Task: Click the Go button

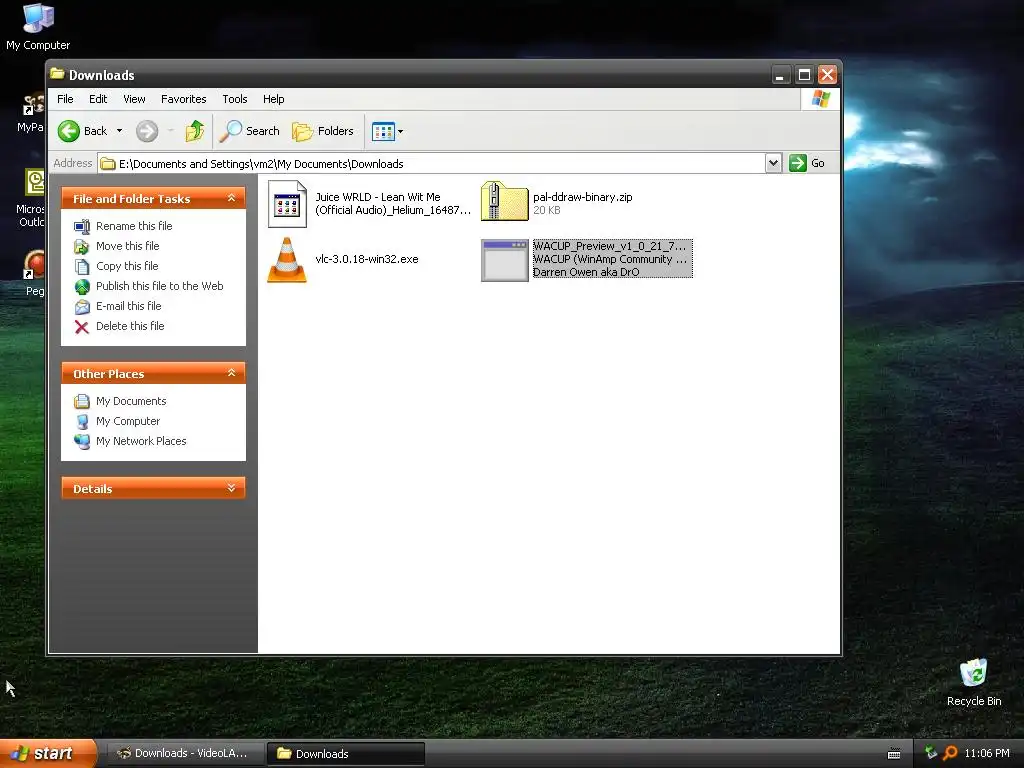Action: click(x=807, y=163)
